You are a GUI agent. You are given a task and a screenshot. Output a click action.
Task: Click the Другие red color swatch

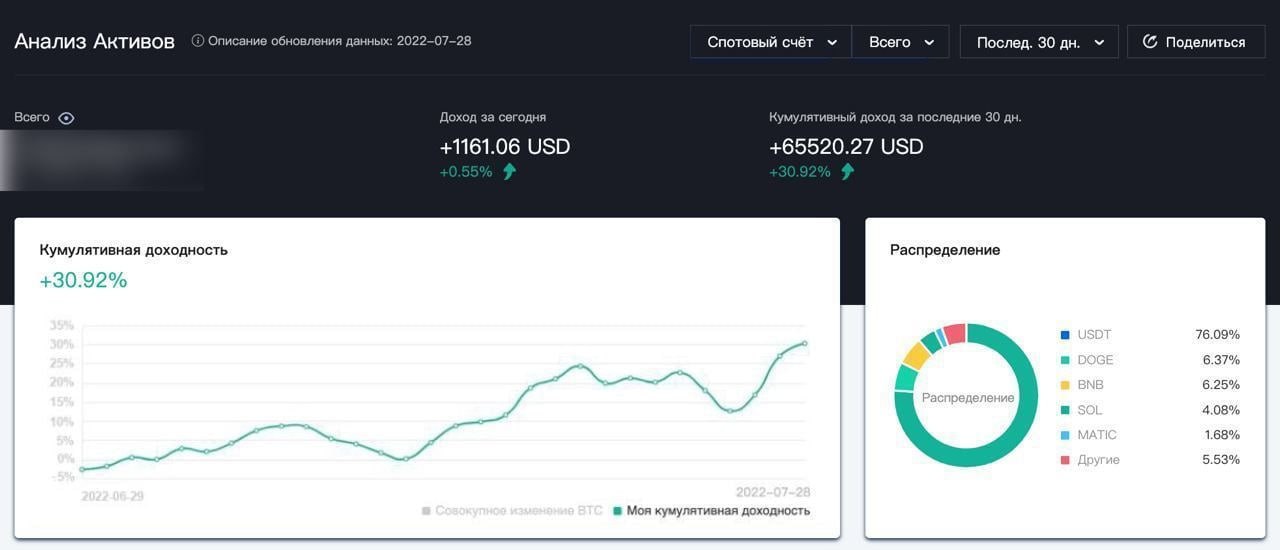pos(1065,460)
